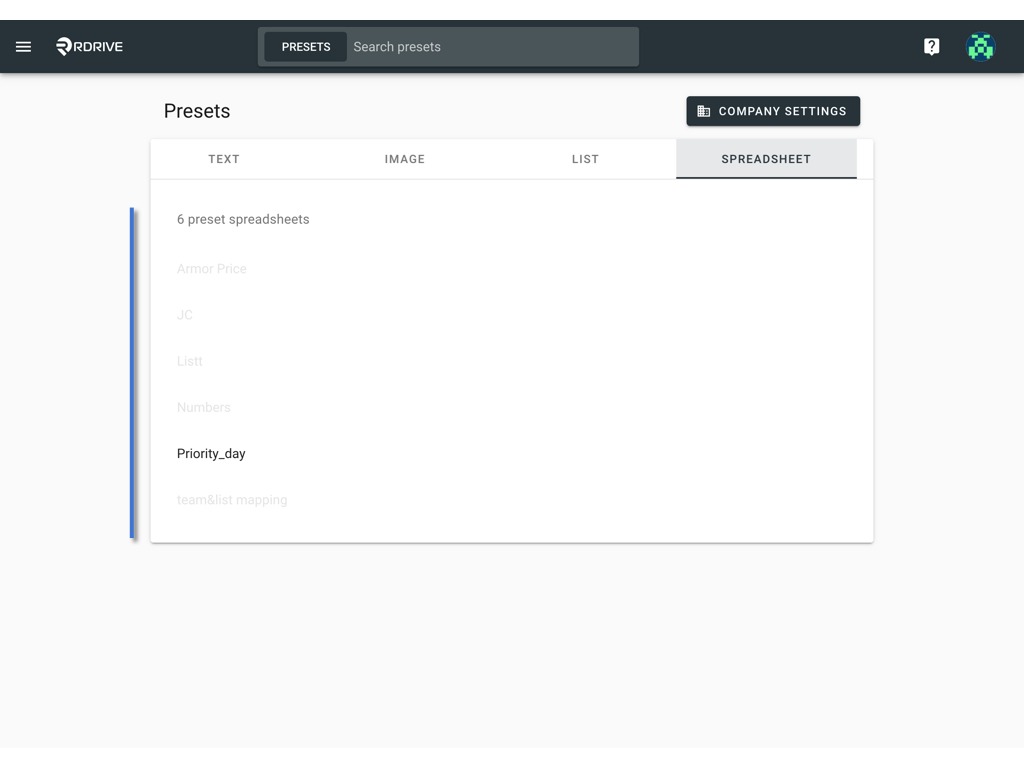Focus the Search presets field
The height and width of the screenshot is (768, 1024).
coord(492,47)
